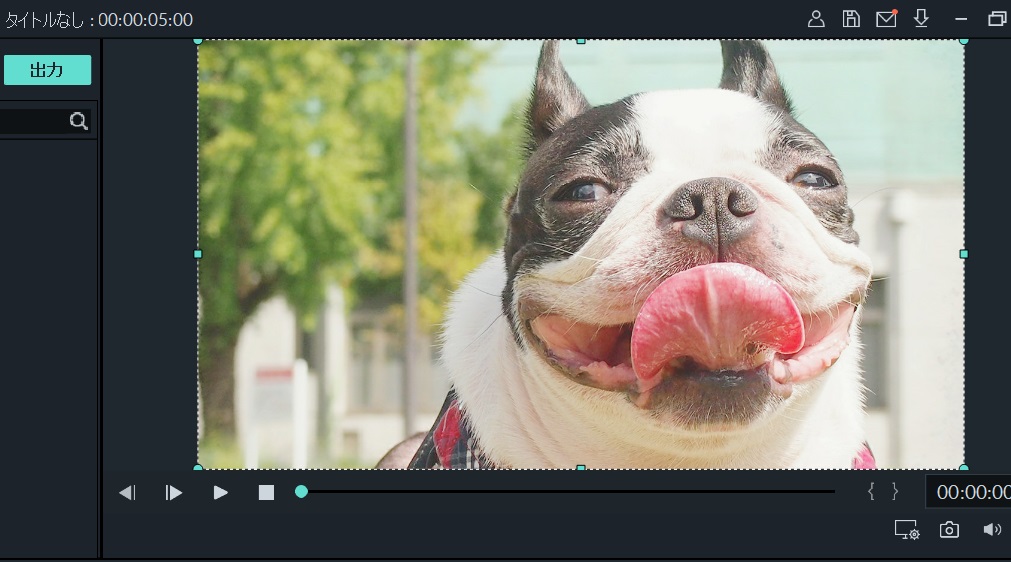Click the volume speaker icon
This screenshot has width=1011, height=562.
pos(992,530)
